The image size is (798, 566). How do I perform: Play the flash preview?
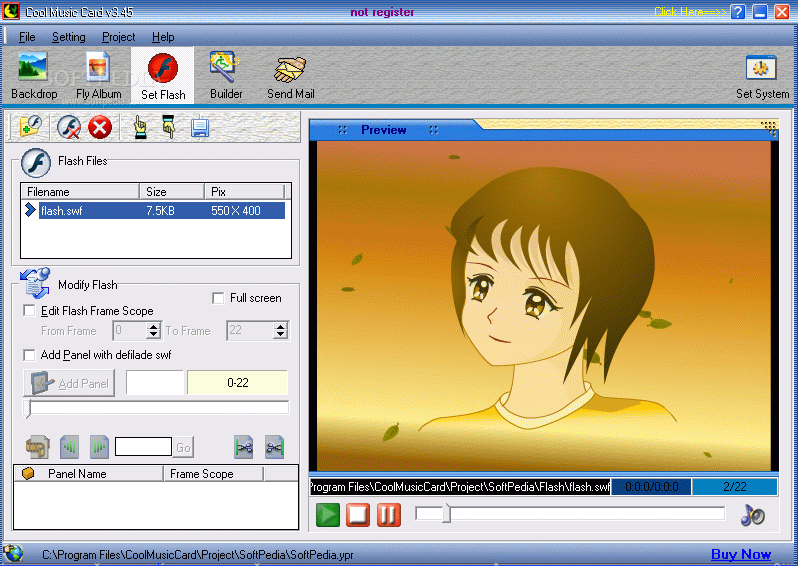327,515
